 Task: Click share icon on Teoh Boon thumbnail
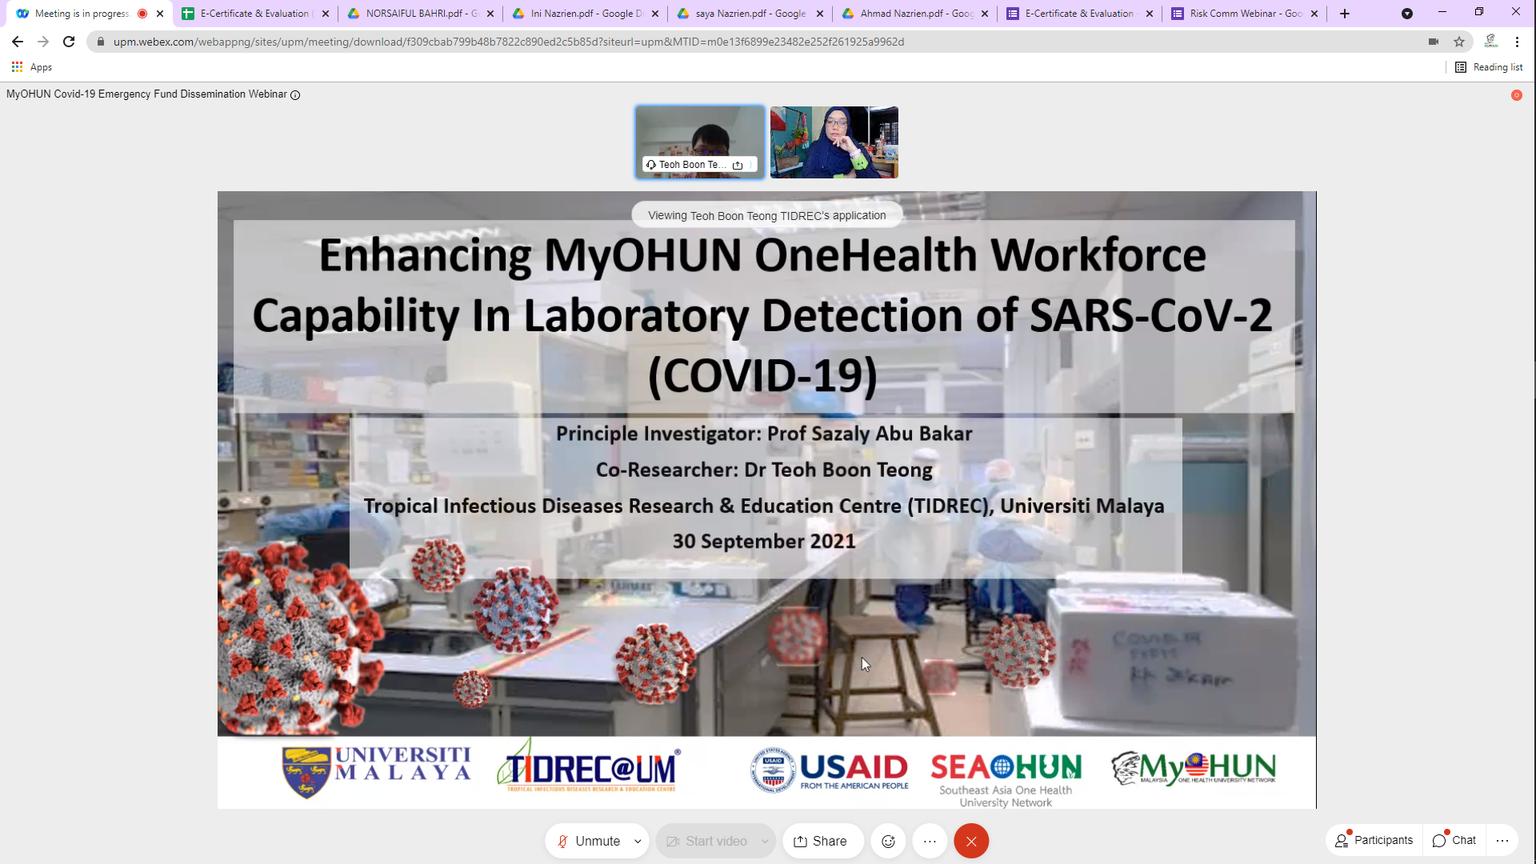[738, 165]
